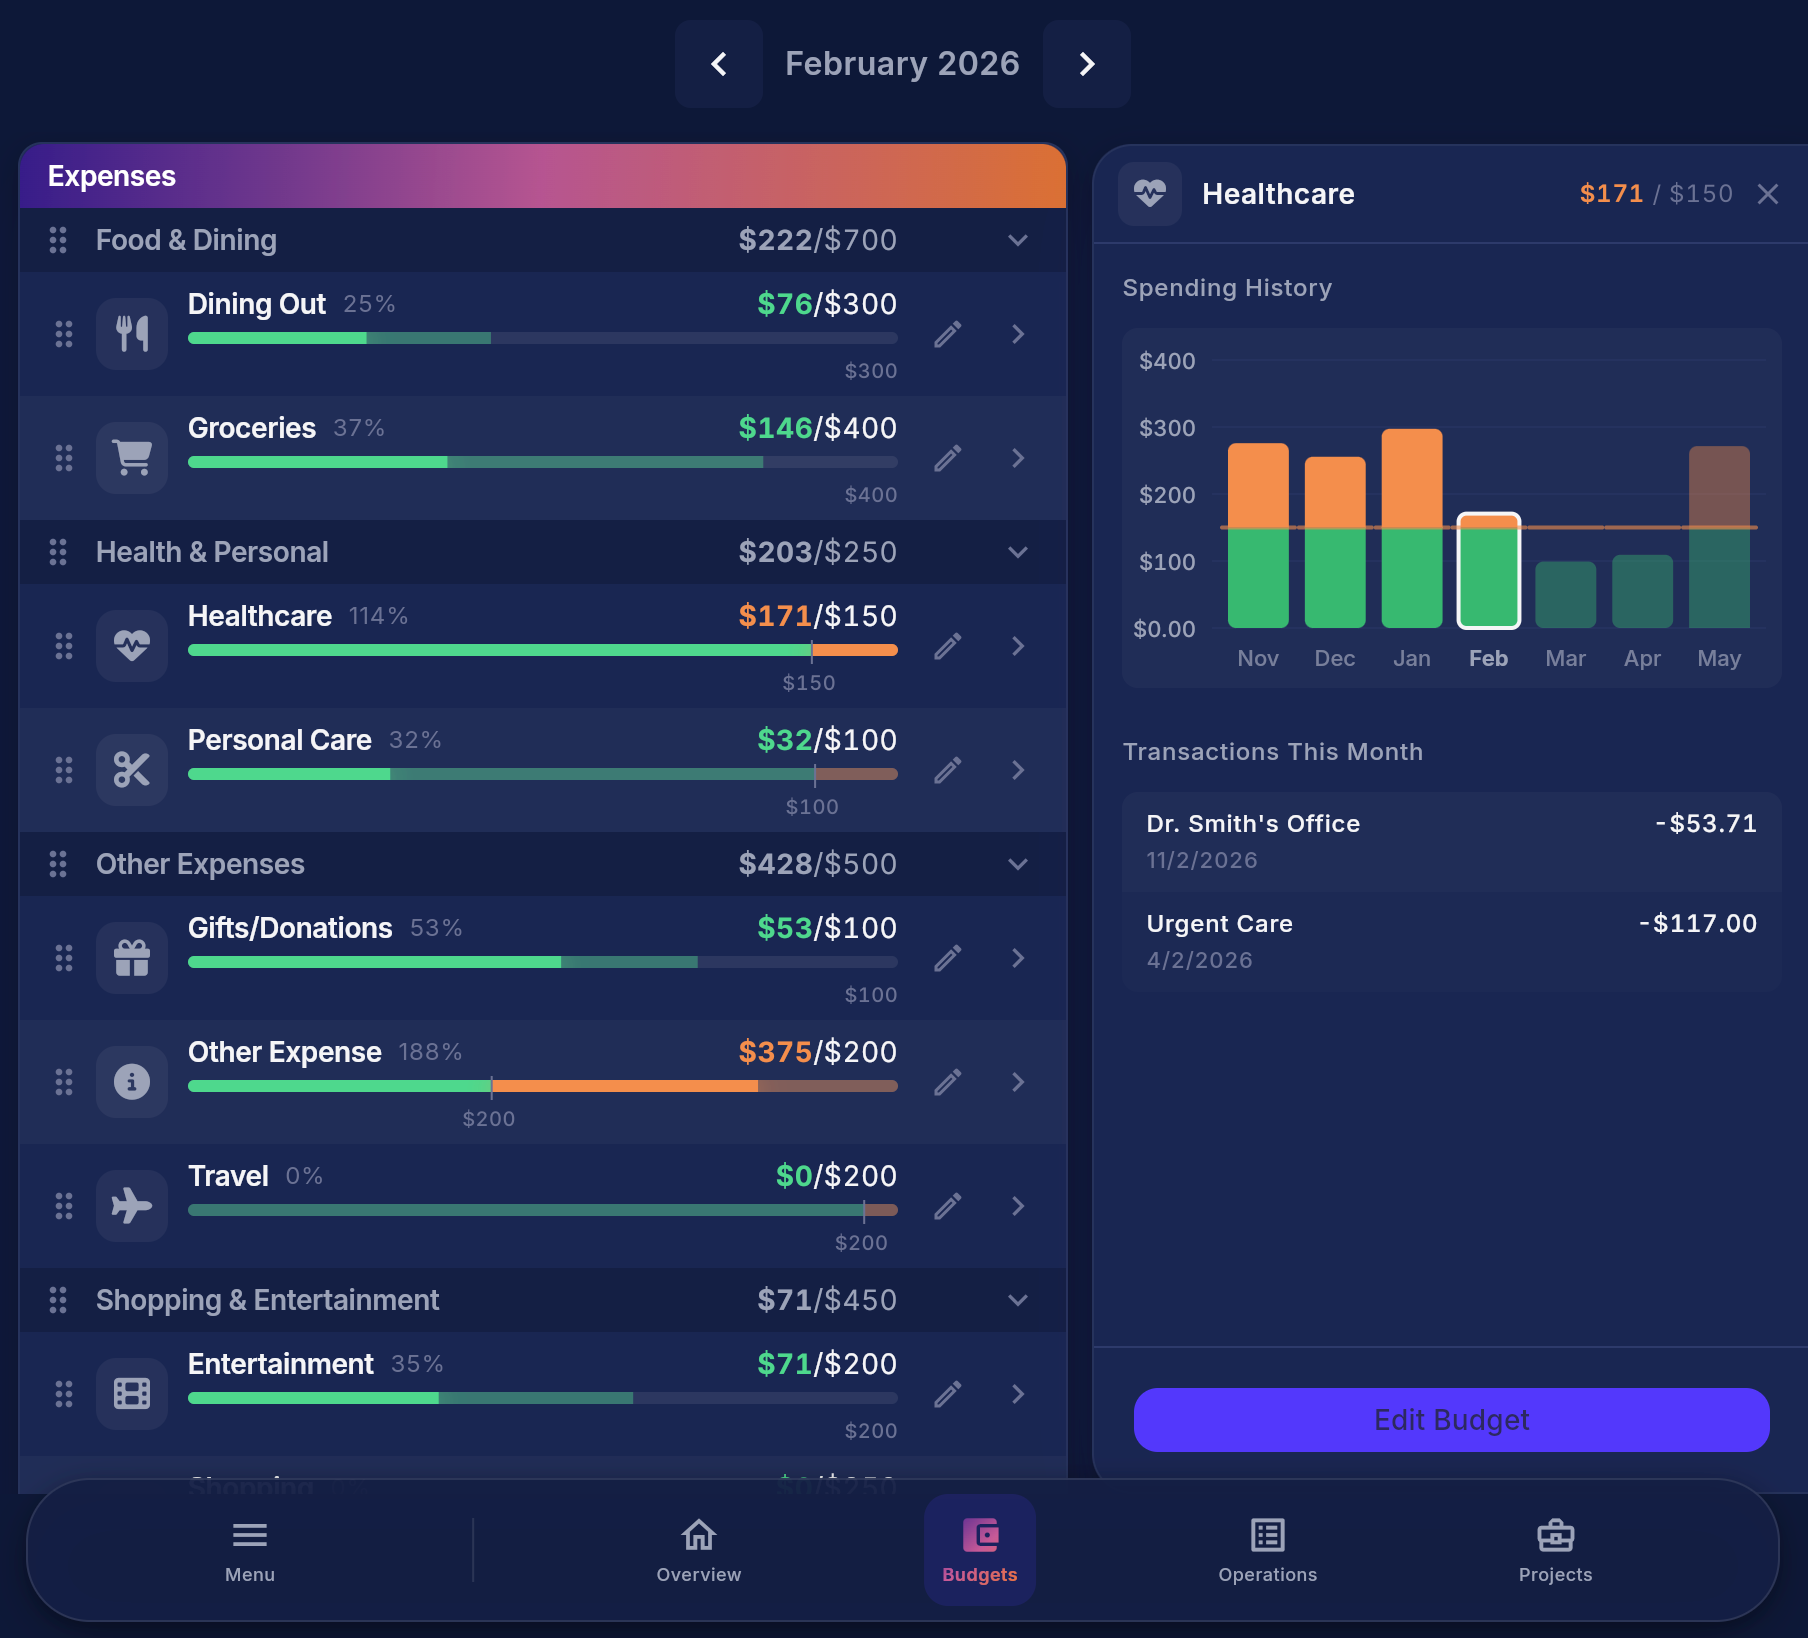
Task: Expand details for Dining Out
Action: 1018,334
